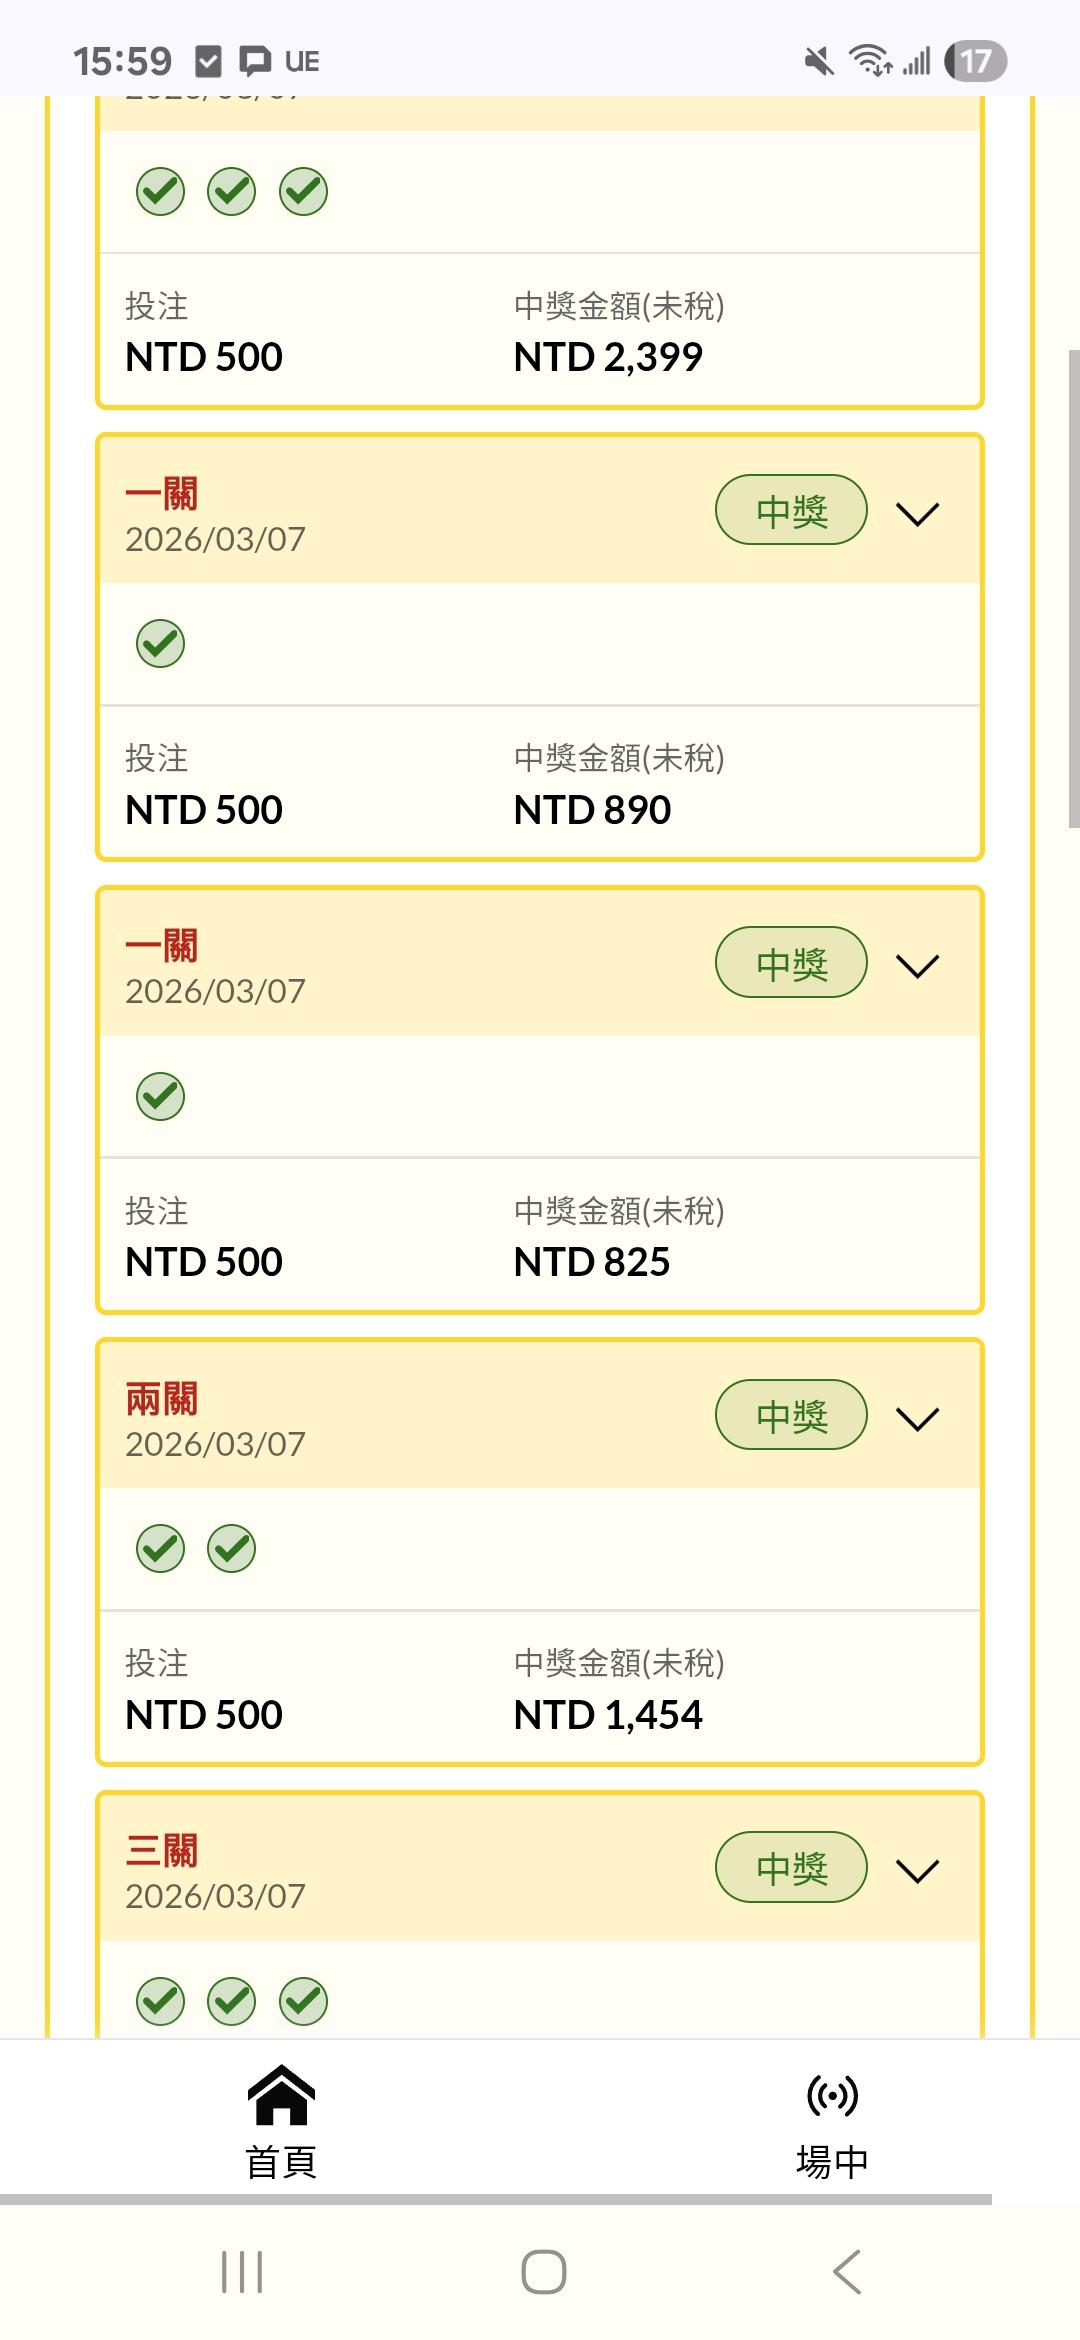Tap the green checkmark in NTD 825 card
1080x2340 pixels.
(161, 1096)
